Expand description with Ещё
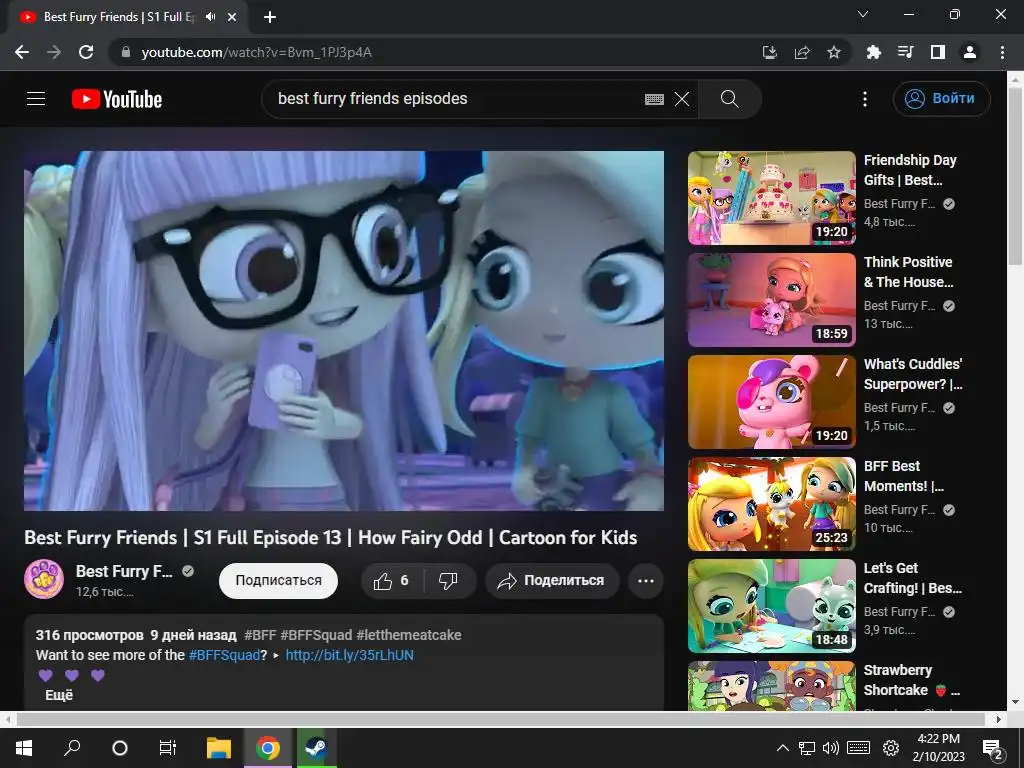 pos(59,695)
